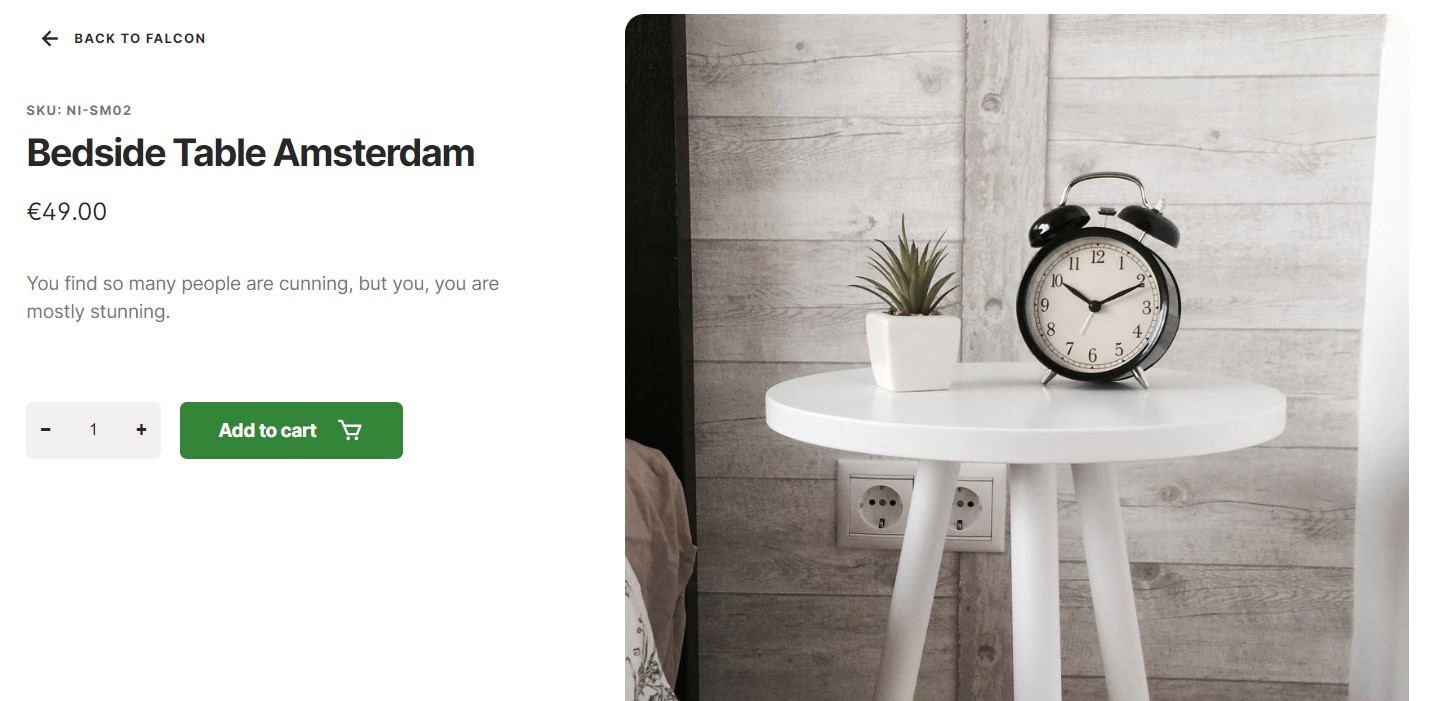Click the bed linen at image edge

(x=657, y=570)
